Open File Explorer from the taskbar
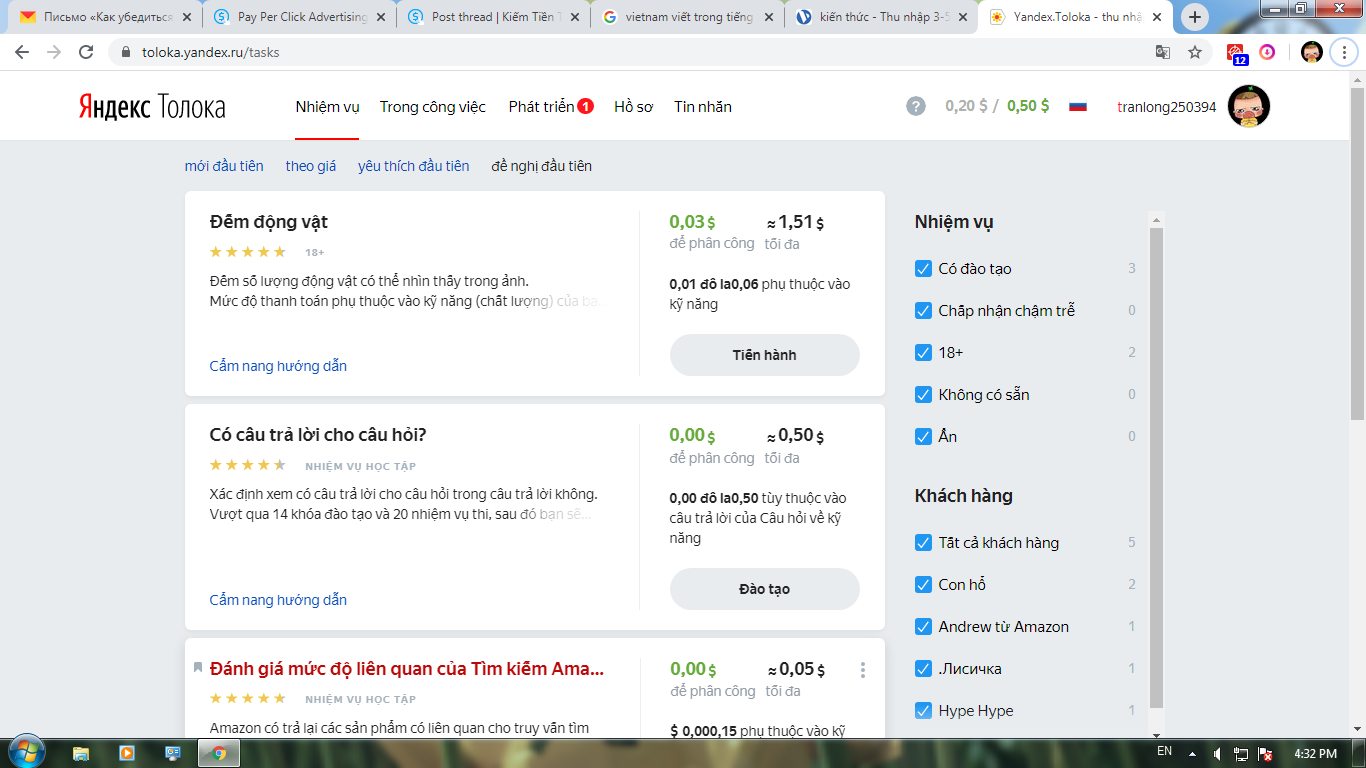 click(81, 752)
